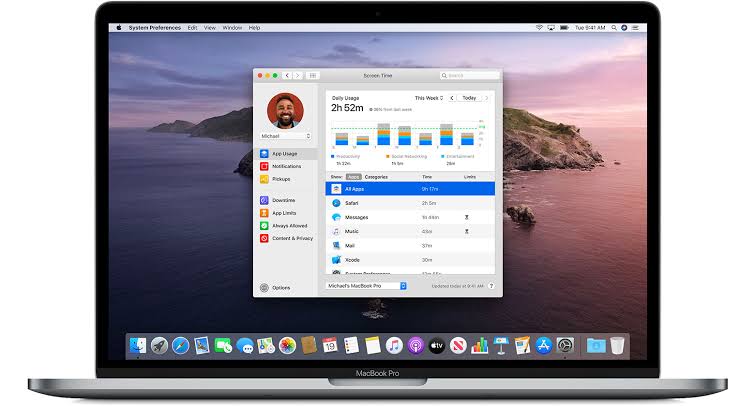Open the This Week period dropdown
This screenshot has width=755, height=406.
click(x=429, y=98)
